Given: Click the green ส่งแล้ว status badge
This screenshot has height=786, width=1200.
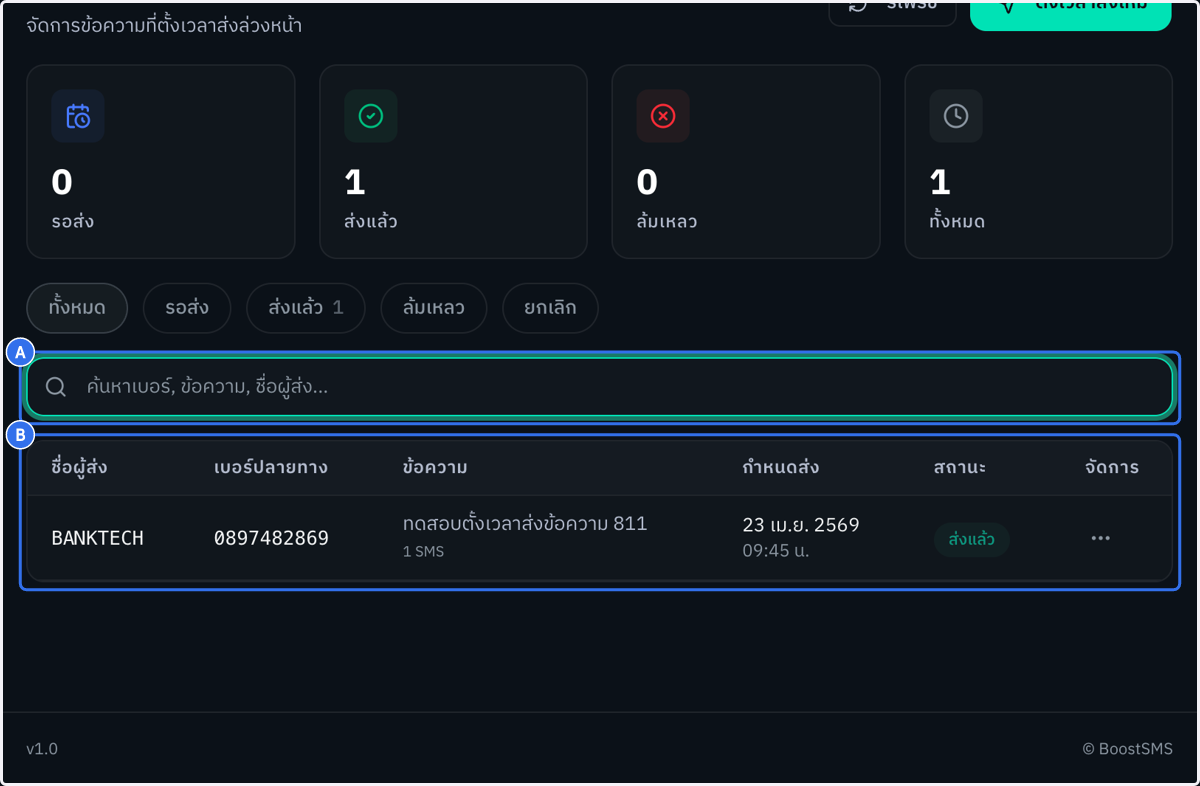Looking at the screenshot, I should point(972,539).
